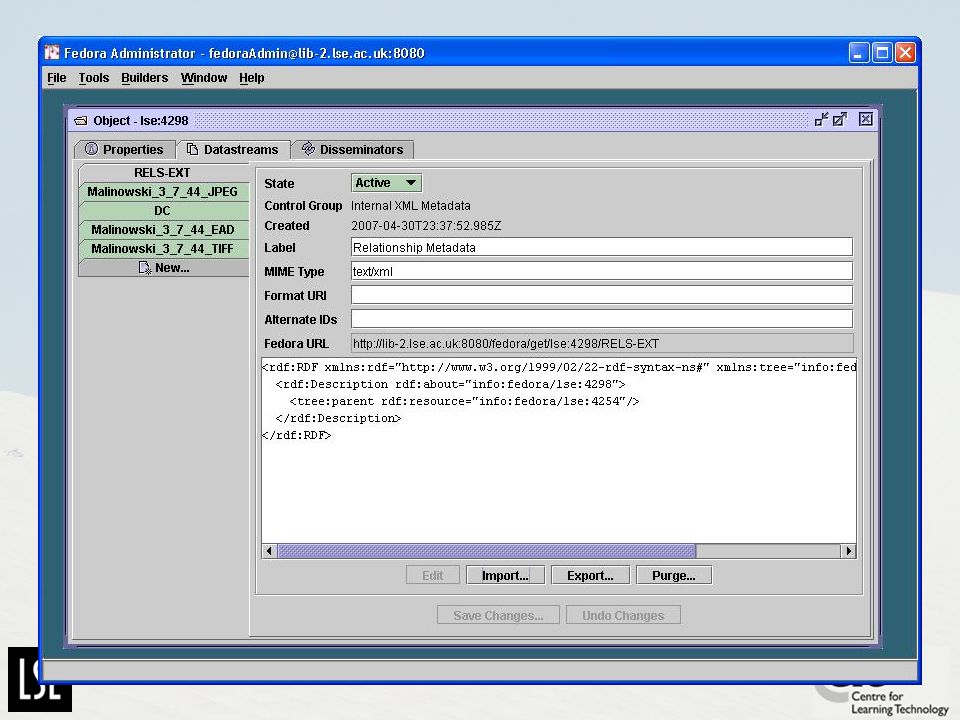
Task: Select the DC datastream
Action: 163,211
